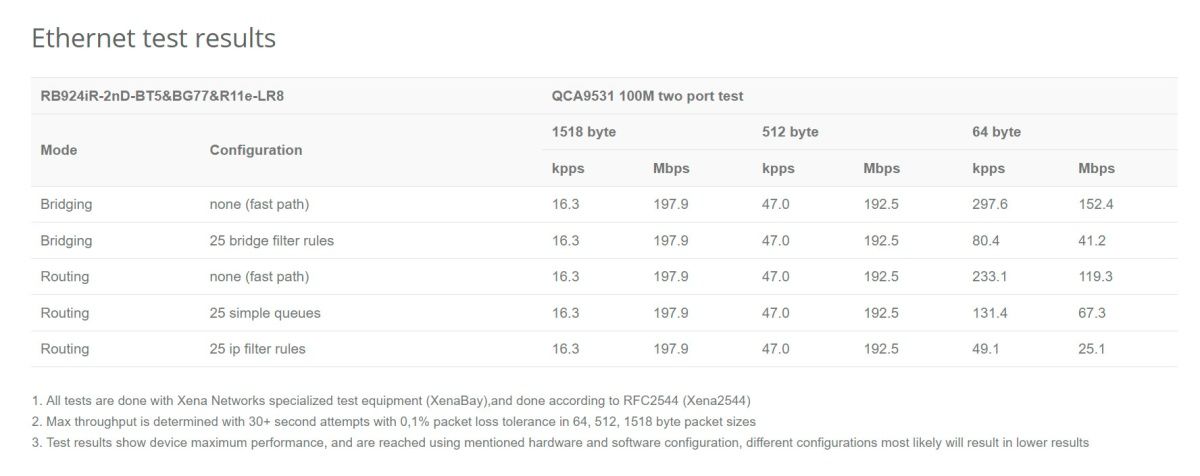This screenshot has width=1200, height=476.
Task: Click the "Ethernet test results" heading
Action: click(x=153, y=38)
